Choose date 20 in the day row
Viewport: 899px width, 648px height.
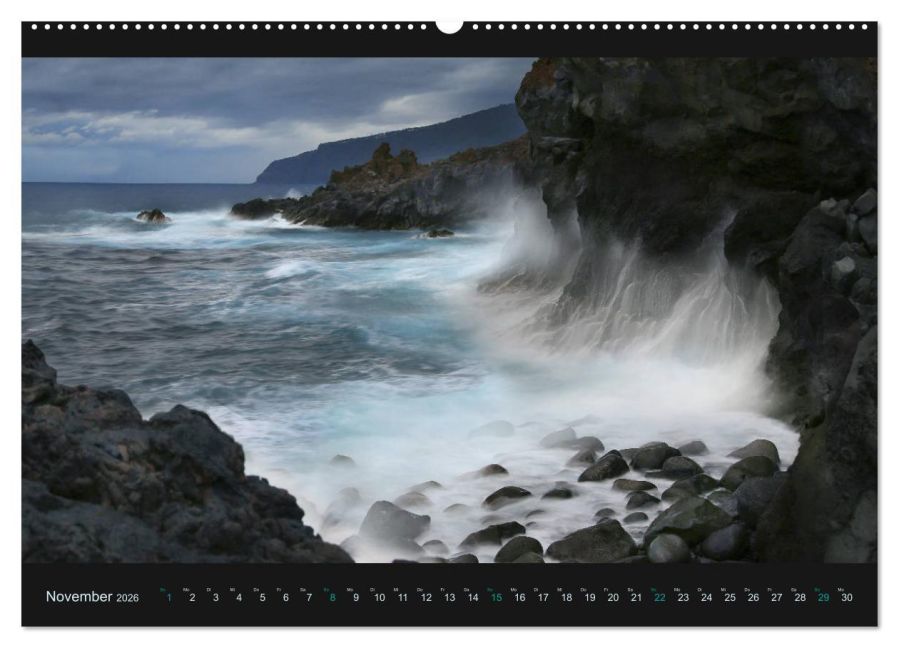(612, 598)
